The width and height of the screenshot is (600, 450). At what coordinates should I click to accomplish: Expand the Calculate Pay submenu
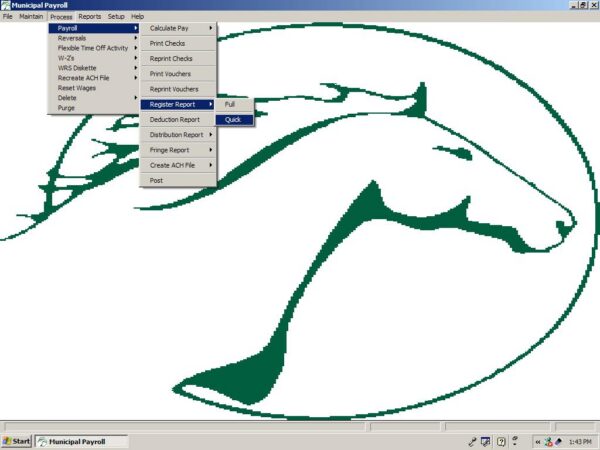(x=178, y=28)
